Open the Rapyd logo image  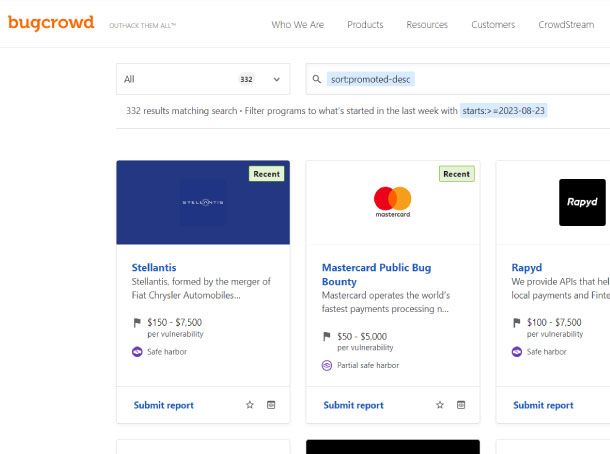582,202
